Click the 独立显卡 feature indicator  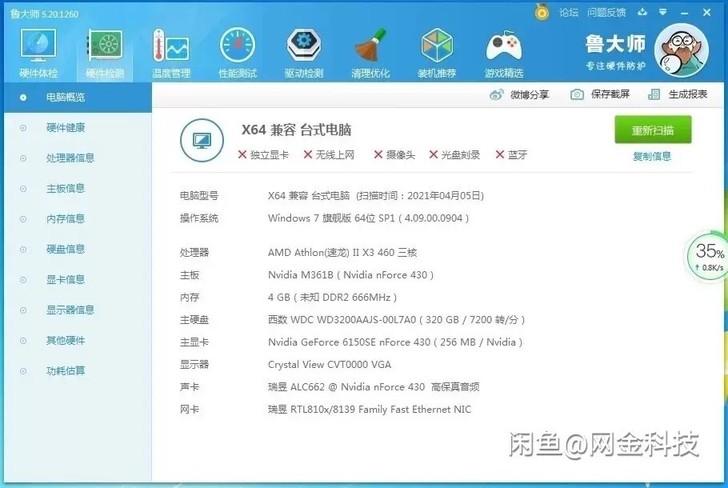click(x=263, y=155)
